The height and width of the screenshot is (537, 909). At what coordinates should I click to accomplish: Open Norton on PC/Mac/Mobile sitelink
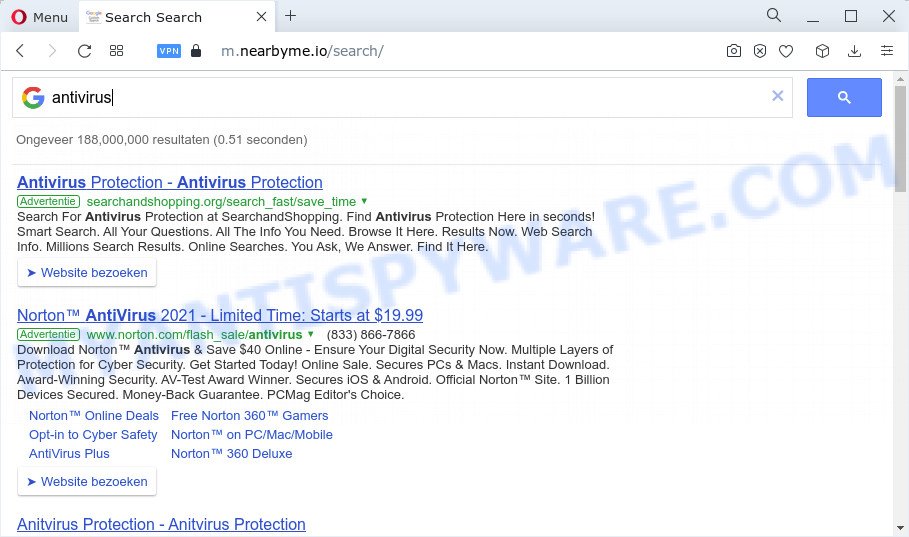252,435
